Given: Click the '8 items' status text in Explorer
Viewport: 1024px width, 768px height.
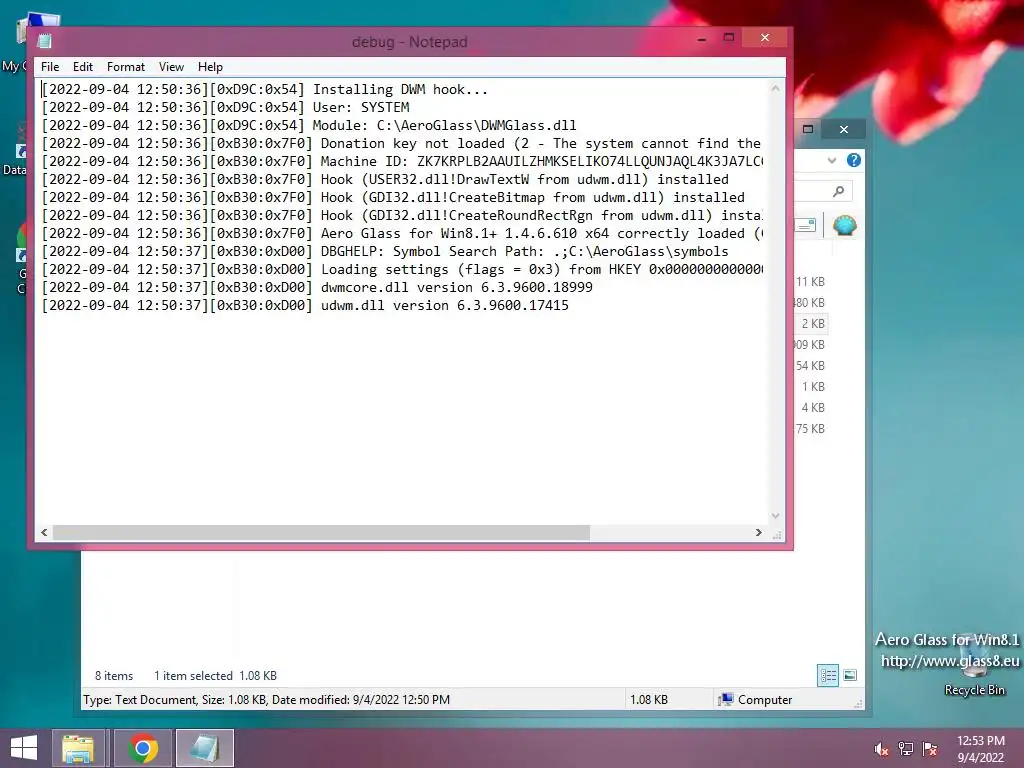Looking at the screenshot, I should tap(114, 676).
